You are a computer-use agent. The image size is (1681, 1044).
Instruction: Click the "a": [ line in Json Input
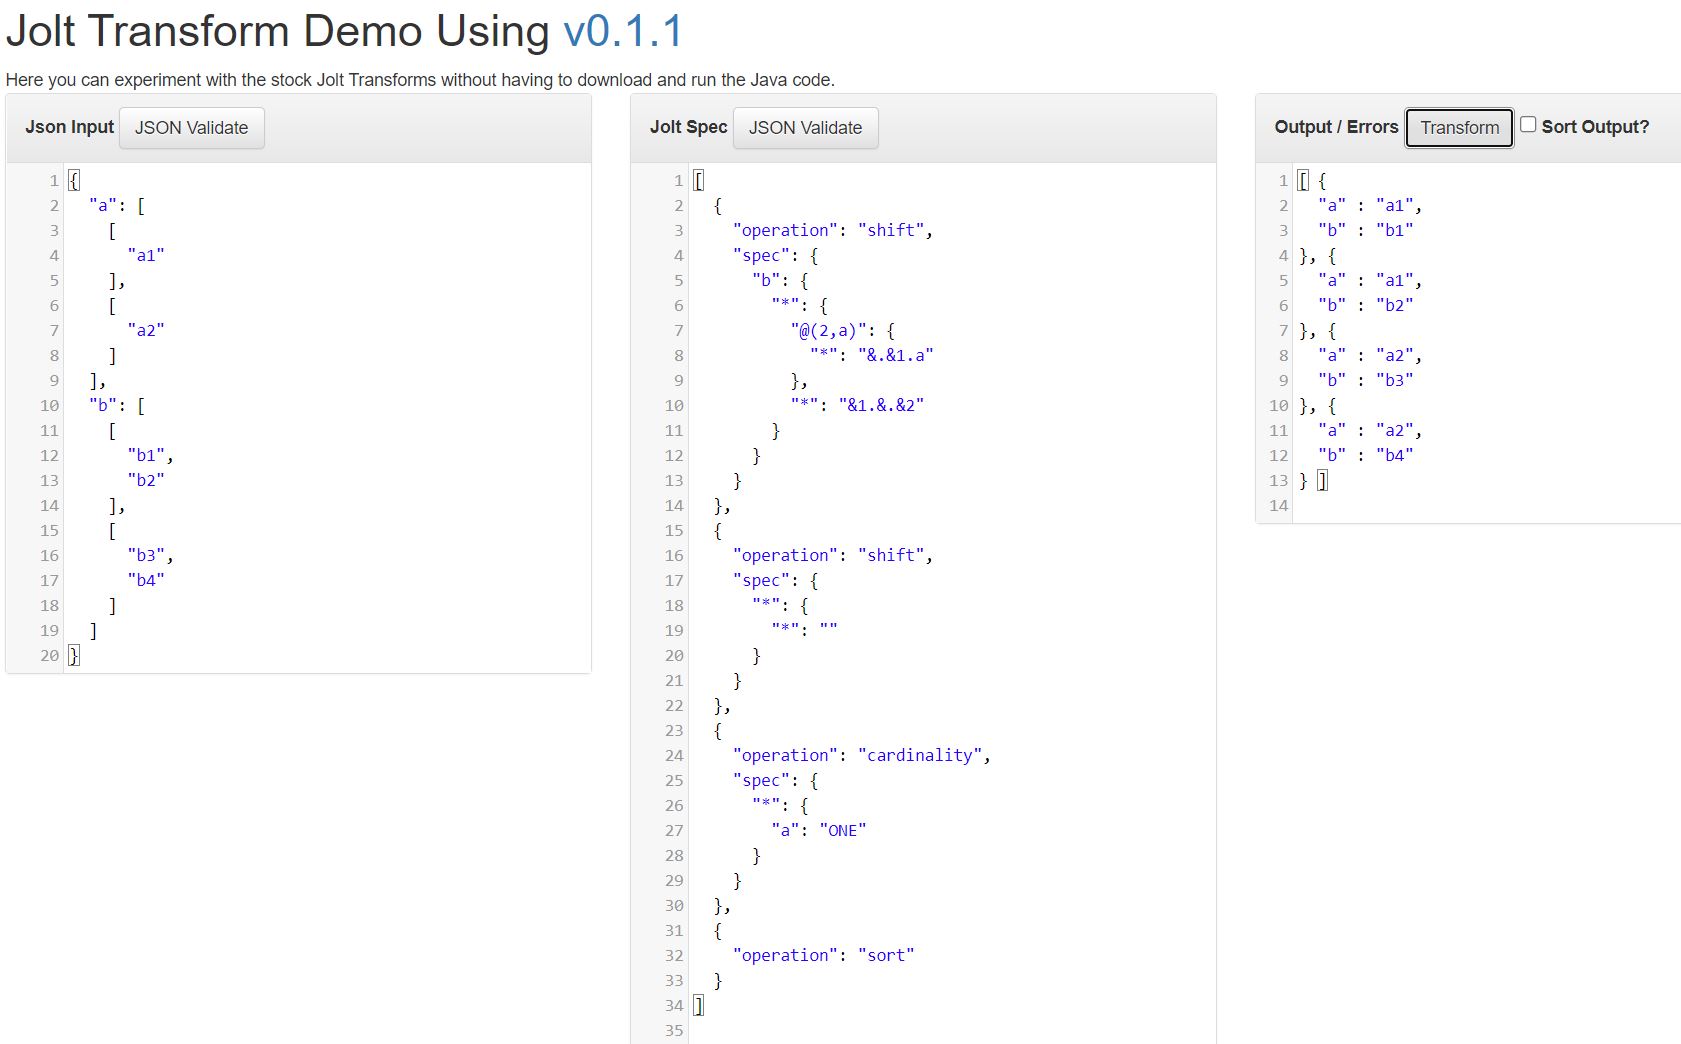(x=117, y=205)
